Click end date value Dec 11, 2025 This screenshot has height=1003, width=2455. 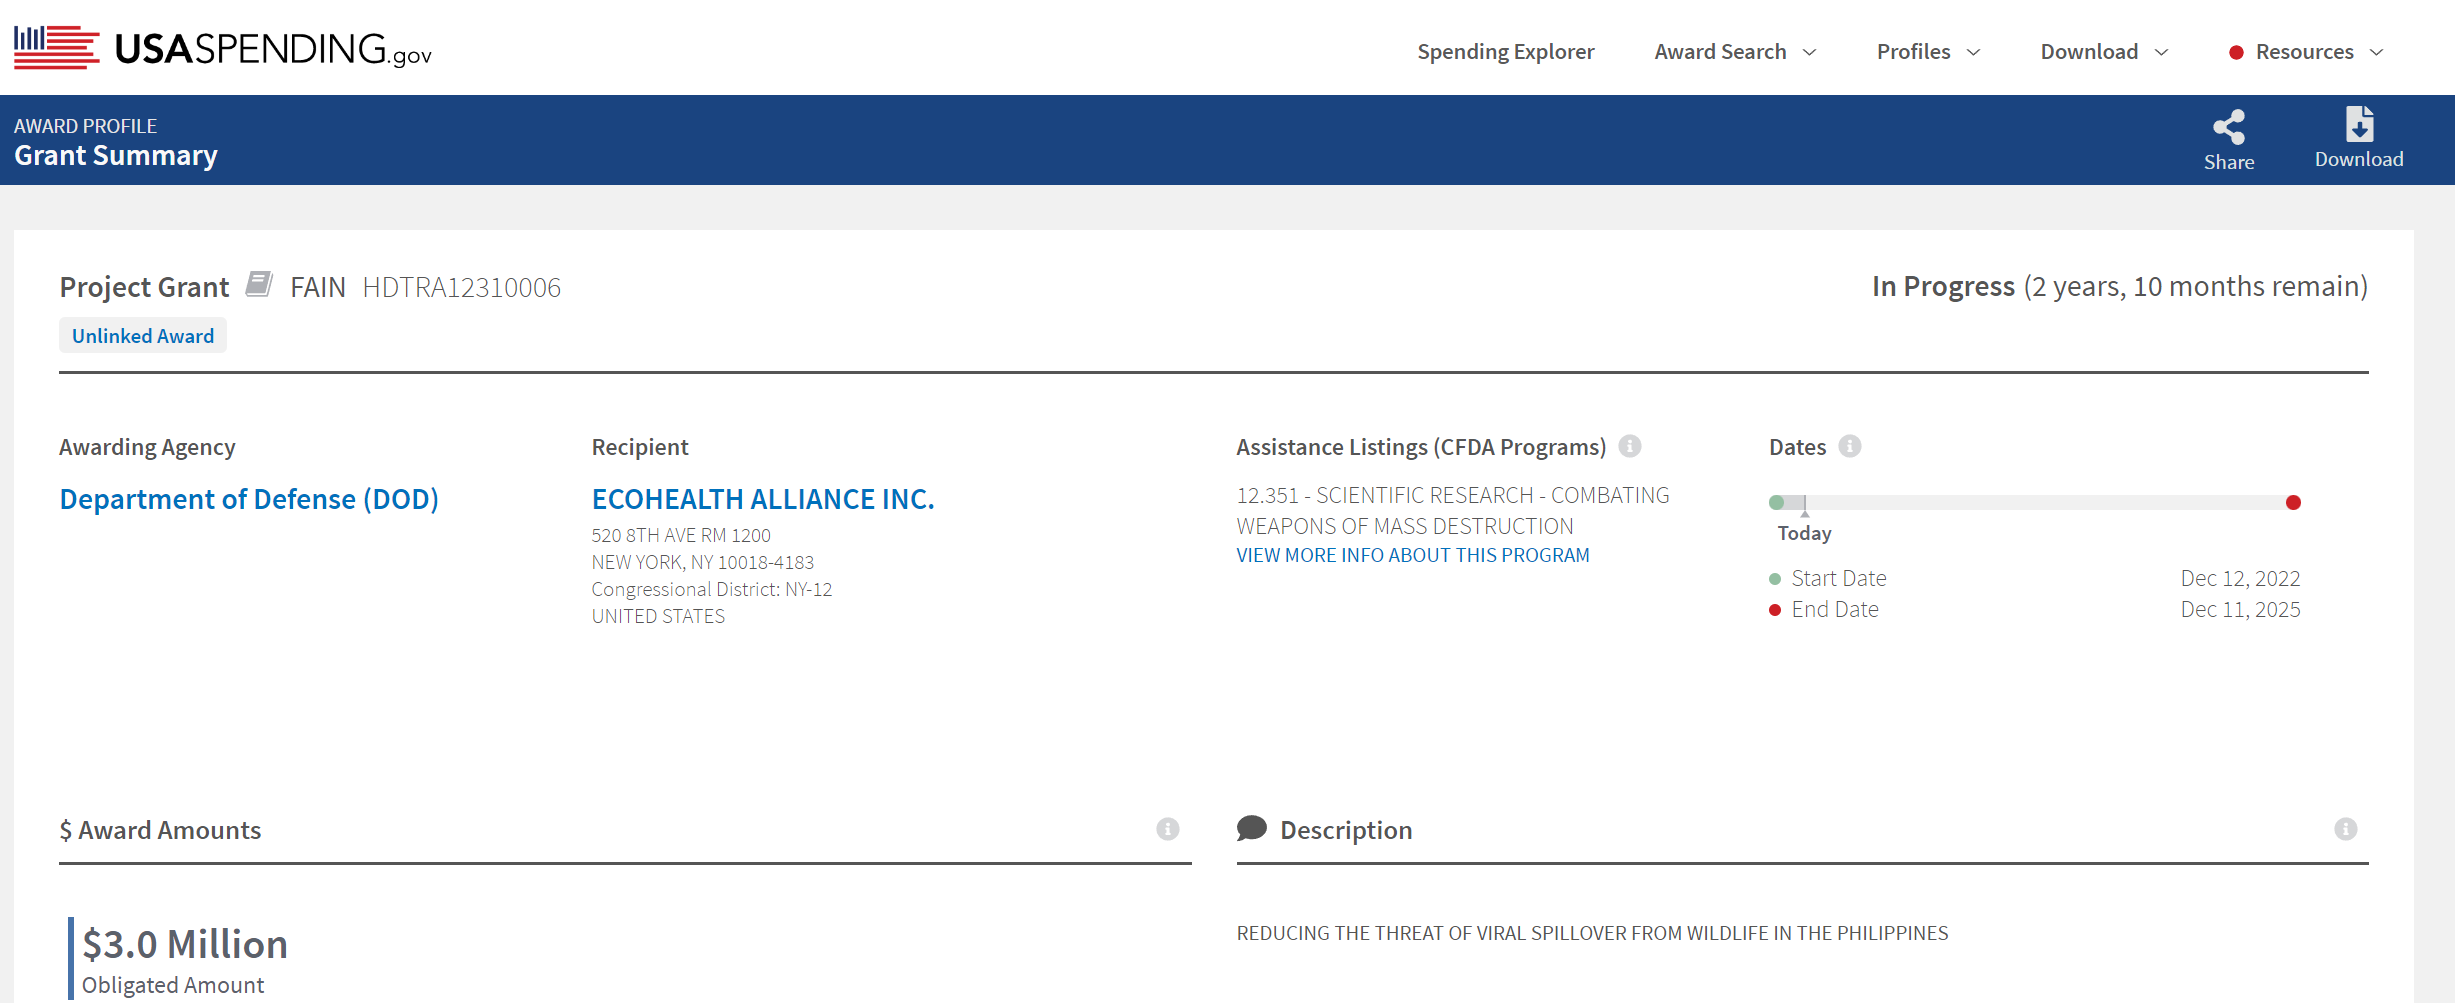[x=2240, y=609]
